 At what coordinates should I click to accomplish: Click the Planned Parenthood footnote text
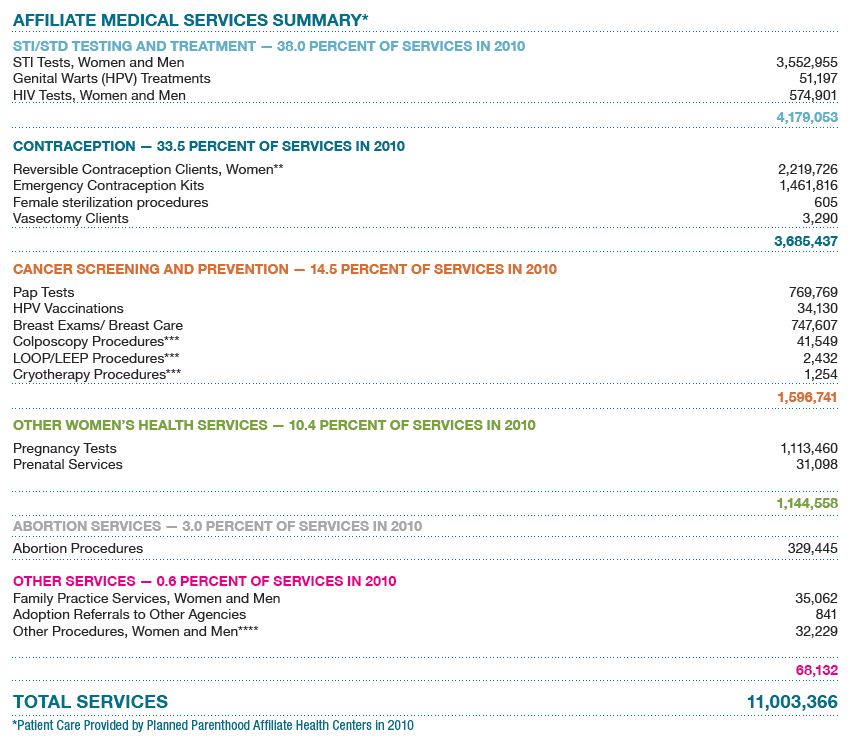212,725
